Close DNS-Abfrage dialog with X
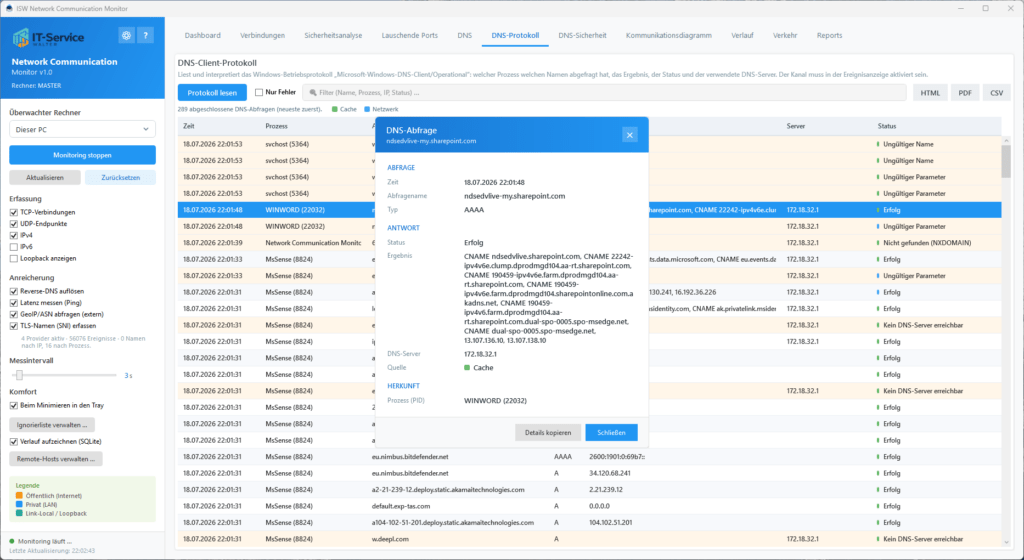Screen dimensions: 1024x560 pyautogui.click(x=630, y=135)
